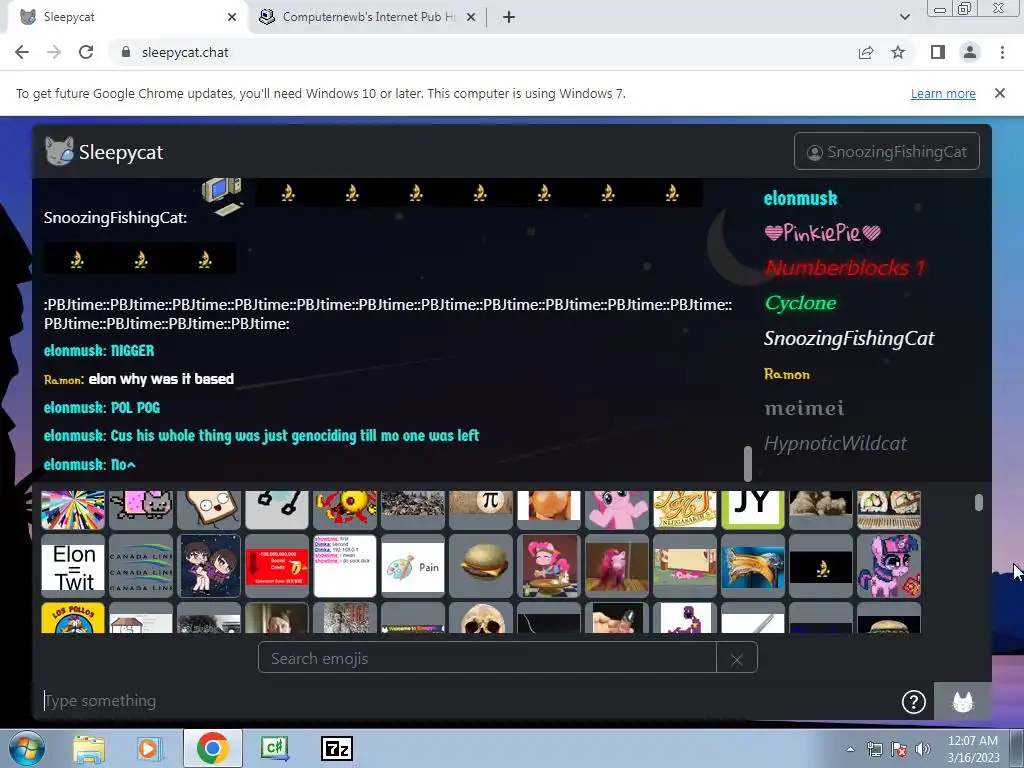Choose the skull emoji
Viewport: 1024px width, 768px height.
point(481,618)
